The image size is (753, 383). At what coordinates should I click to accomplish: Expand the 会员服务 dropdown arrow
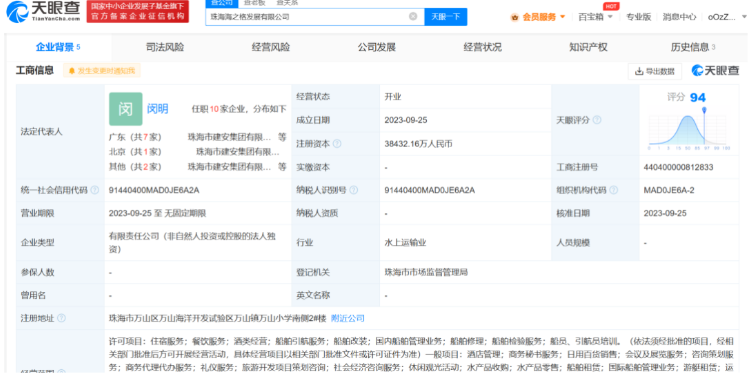(562, 17)
